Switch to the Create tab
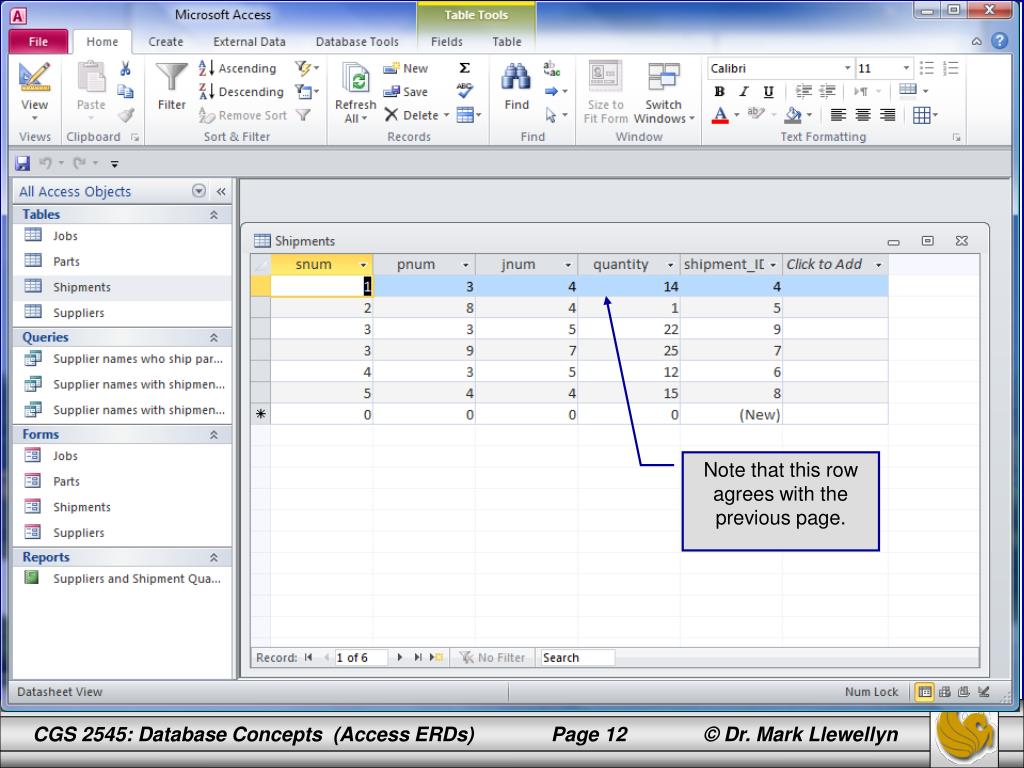 [x=165, y=41]
